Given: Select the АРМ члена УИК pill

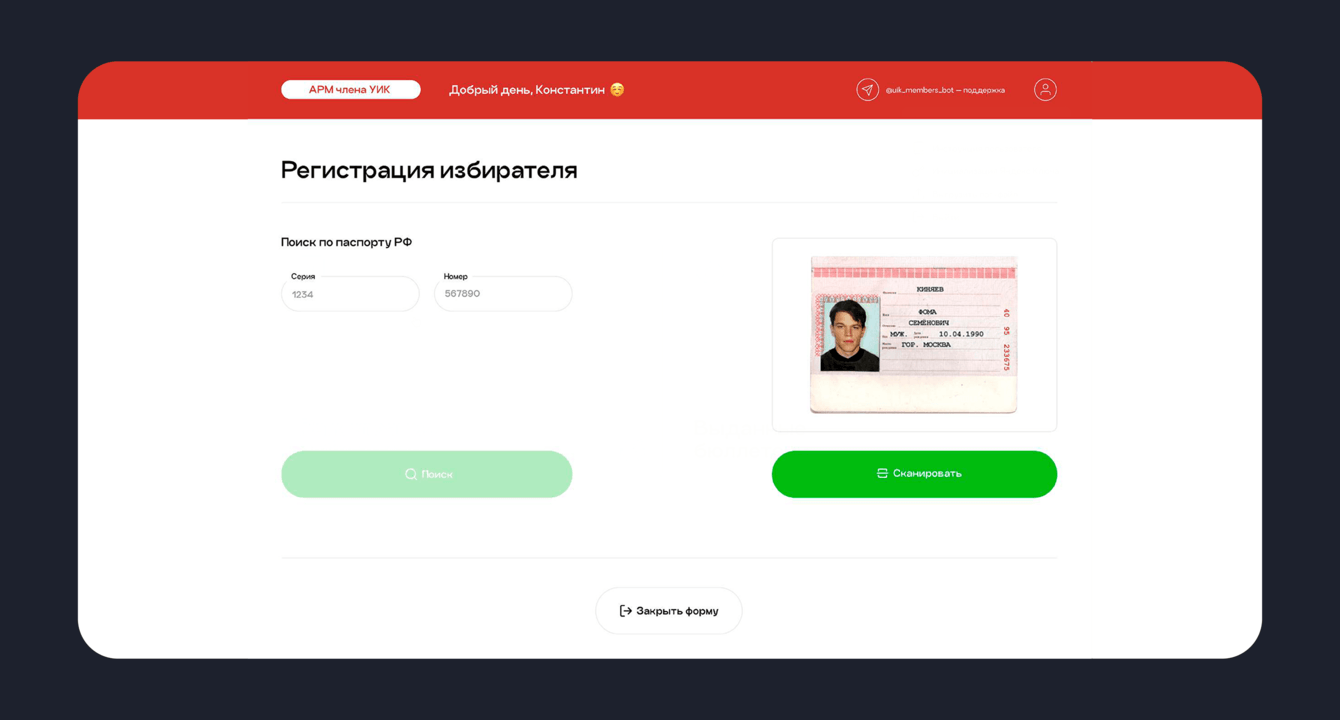Looking at the screenshot, I should tap(350, 90).
